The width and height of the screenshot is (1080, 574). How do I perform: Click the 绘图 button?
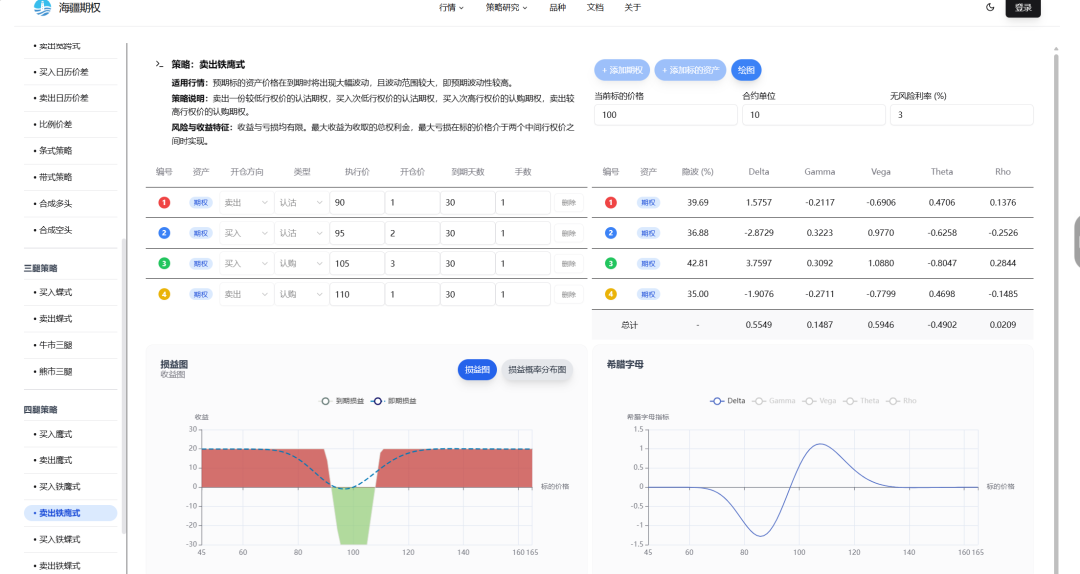[x=746, y=70]
